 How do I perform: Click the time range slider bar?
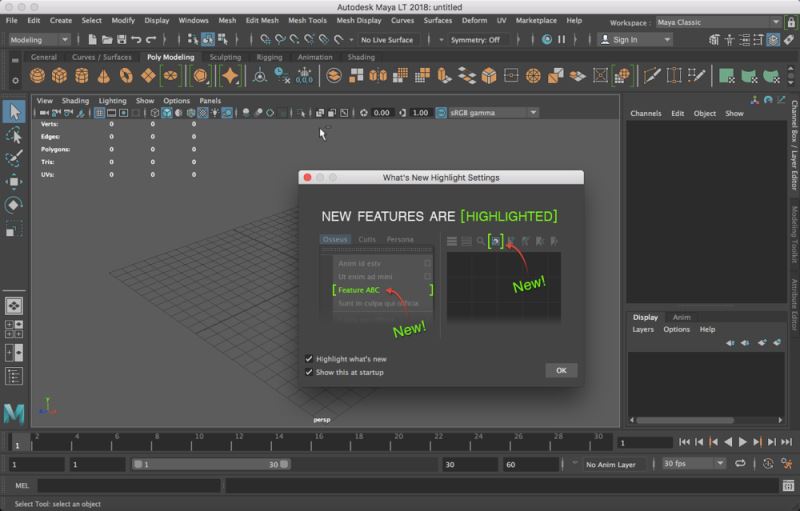tap(211, 464)
